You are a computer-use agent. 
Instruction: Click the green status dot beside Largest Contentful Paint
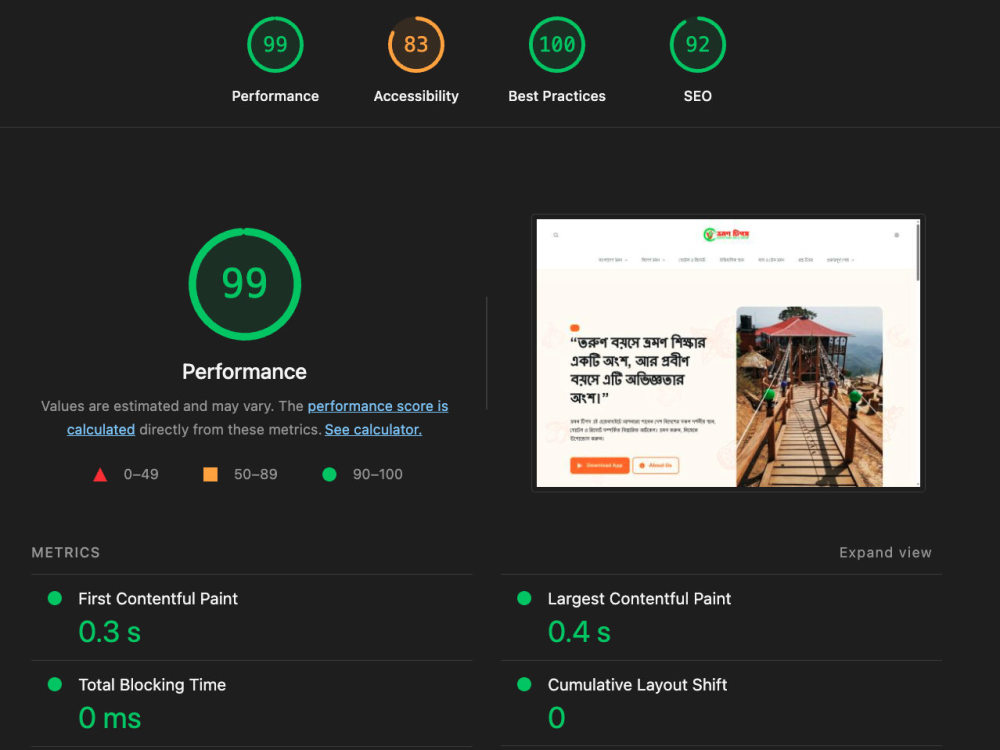(x=524, y=598)
